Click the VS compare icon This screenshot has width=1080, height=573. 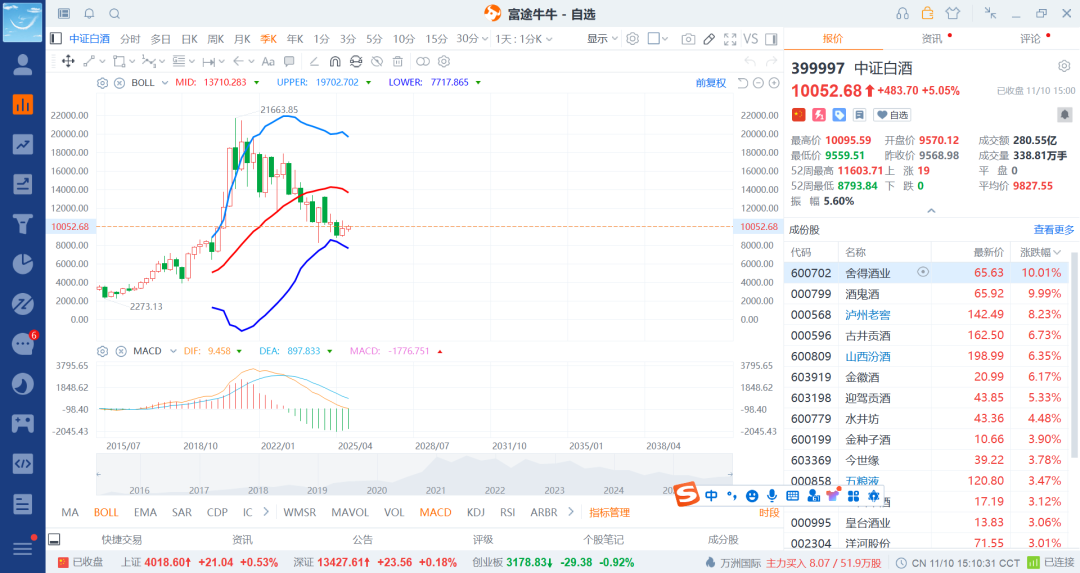coord(751,39)
